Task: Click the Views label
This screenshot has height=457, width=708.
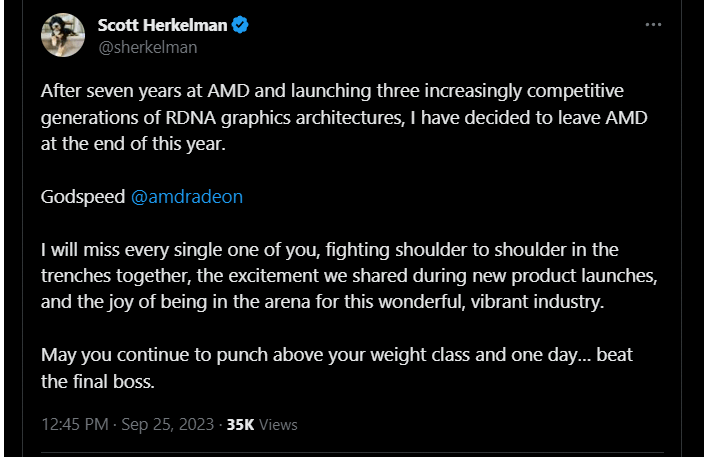Action: (x=278, y=425)
